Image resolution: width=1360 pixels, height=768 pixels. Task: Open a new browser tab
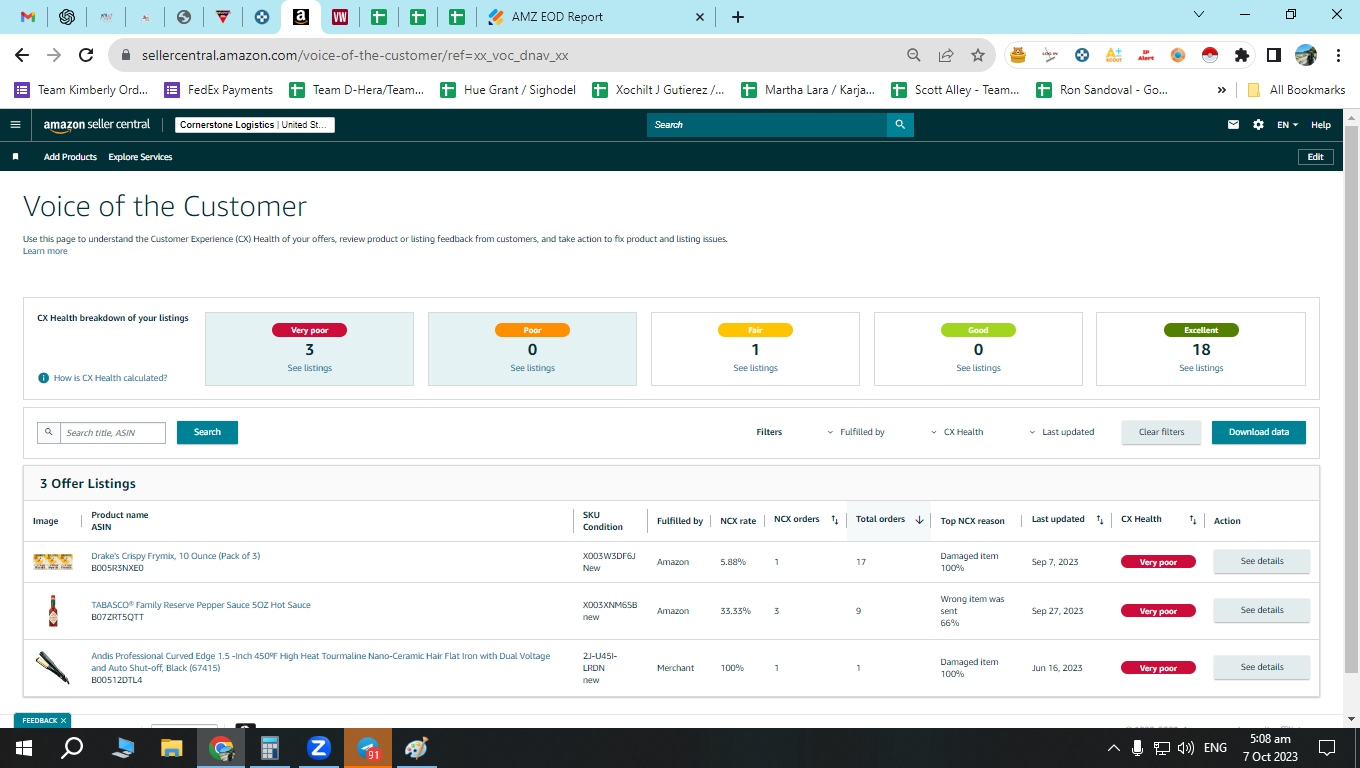coord(738,17)
